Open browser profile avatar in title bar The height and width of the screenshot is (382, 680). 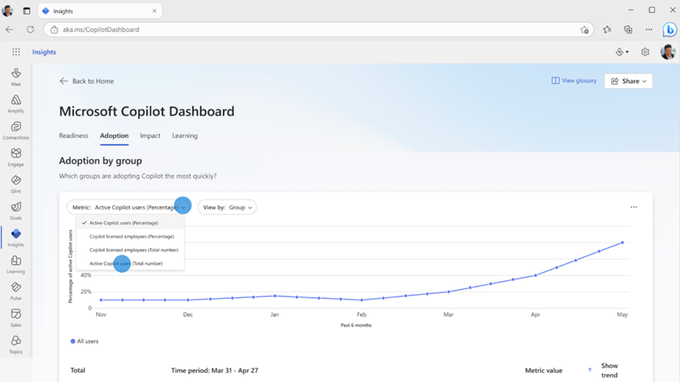[7, 10]
